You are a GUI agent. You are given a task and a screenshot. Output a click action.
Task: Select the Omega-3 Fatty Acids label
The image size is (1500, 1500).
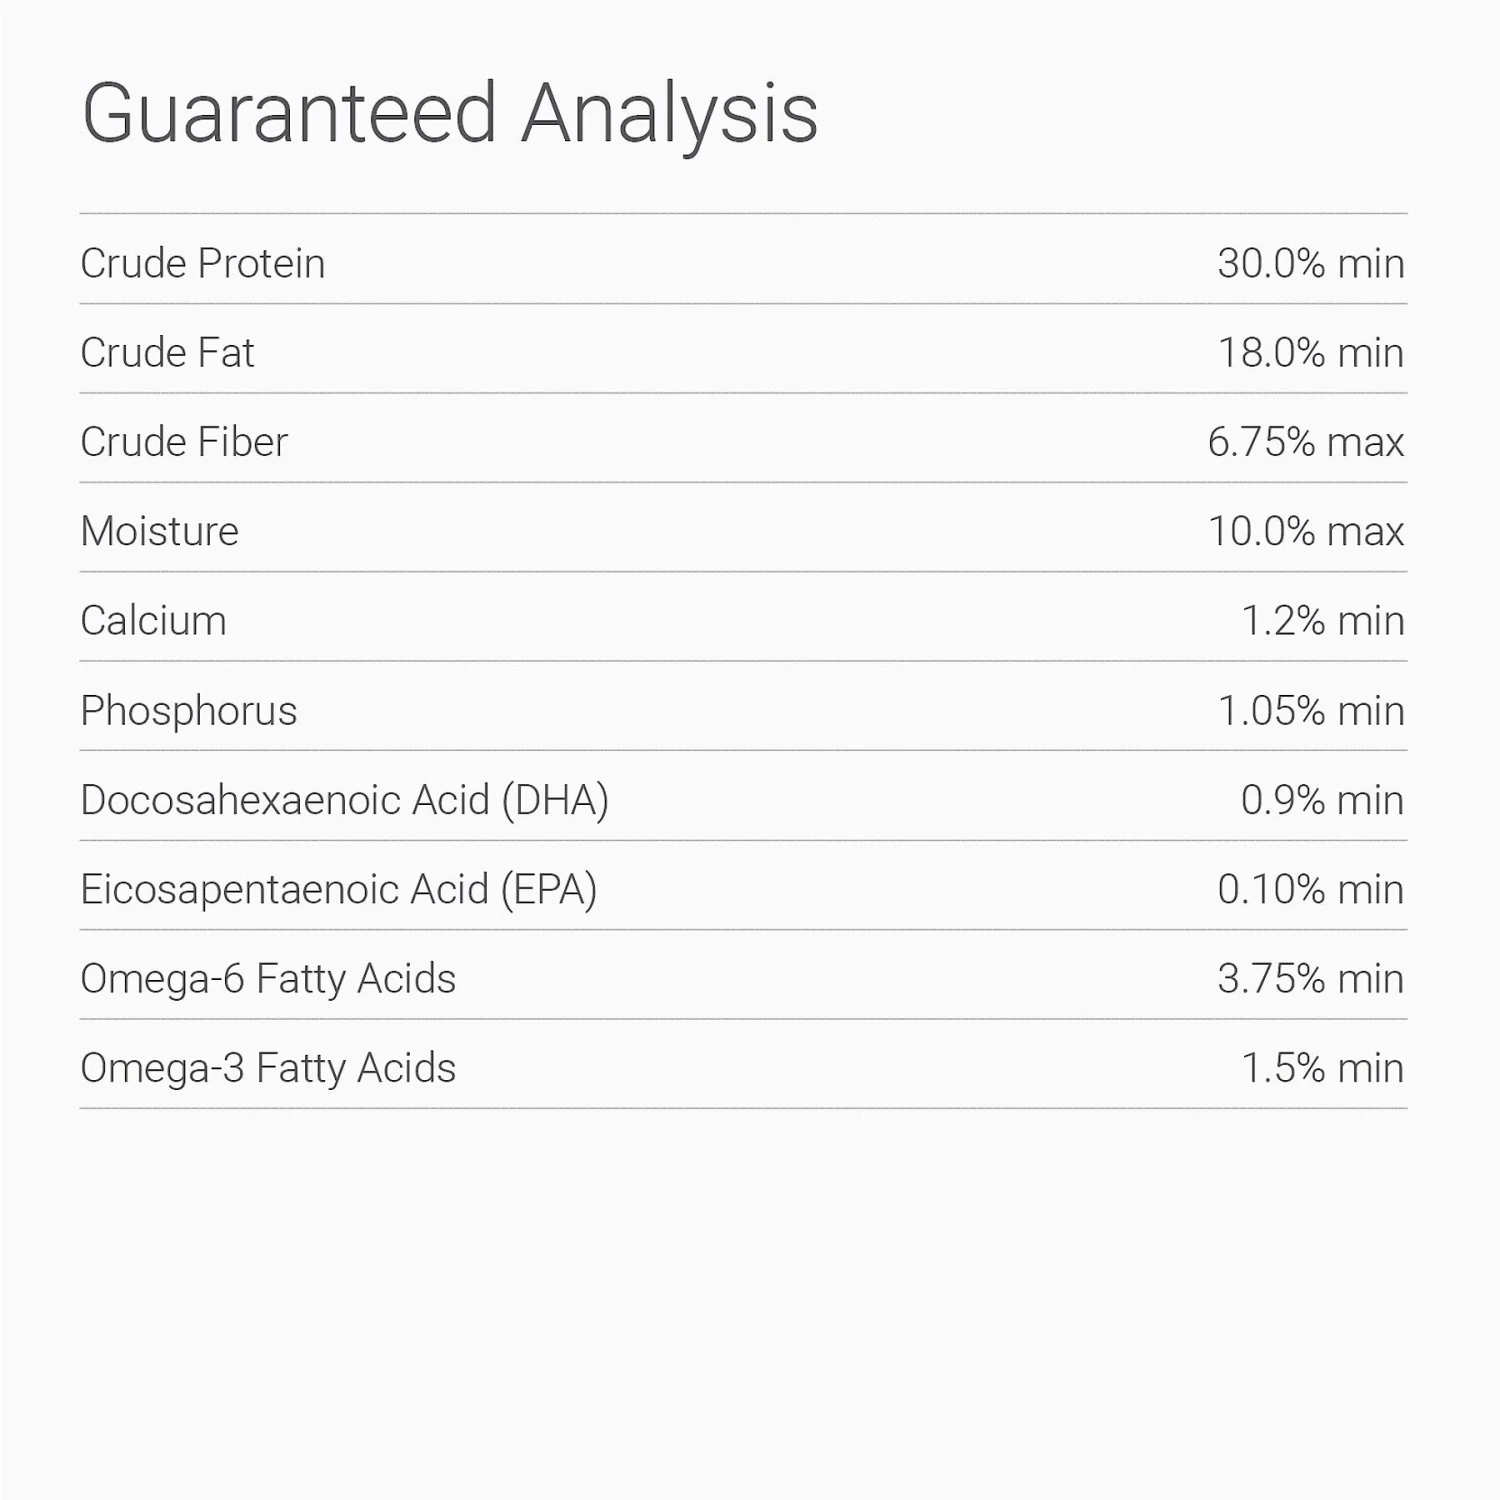pyautogui.click(x=268, y=1068)
